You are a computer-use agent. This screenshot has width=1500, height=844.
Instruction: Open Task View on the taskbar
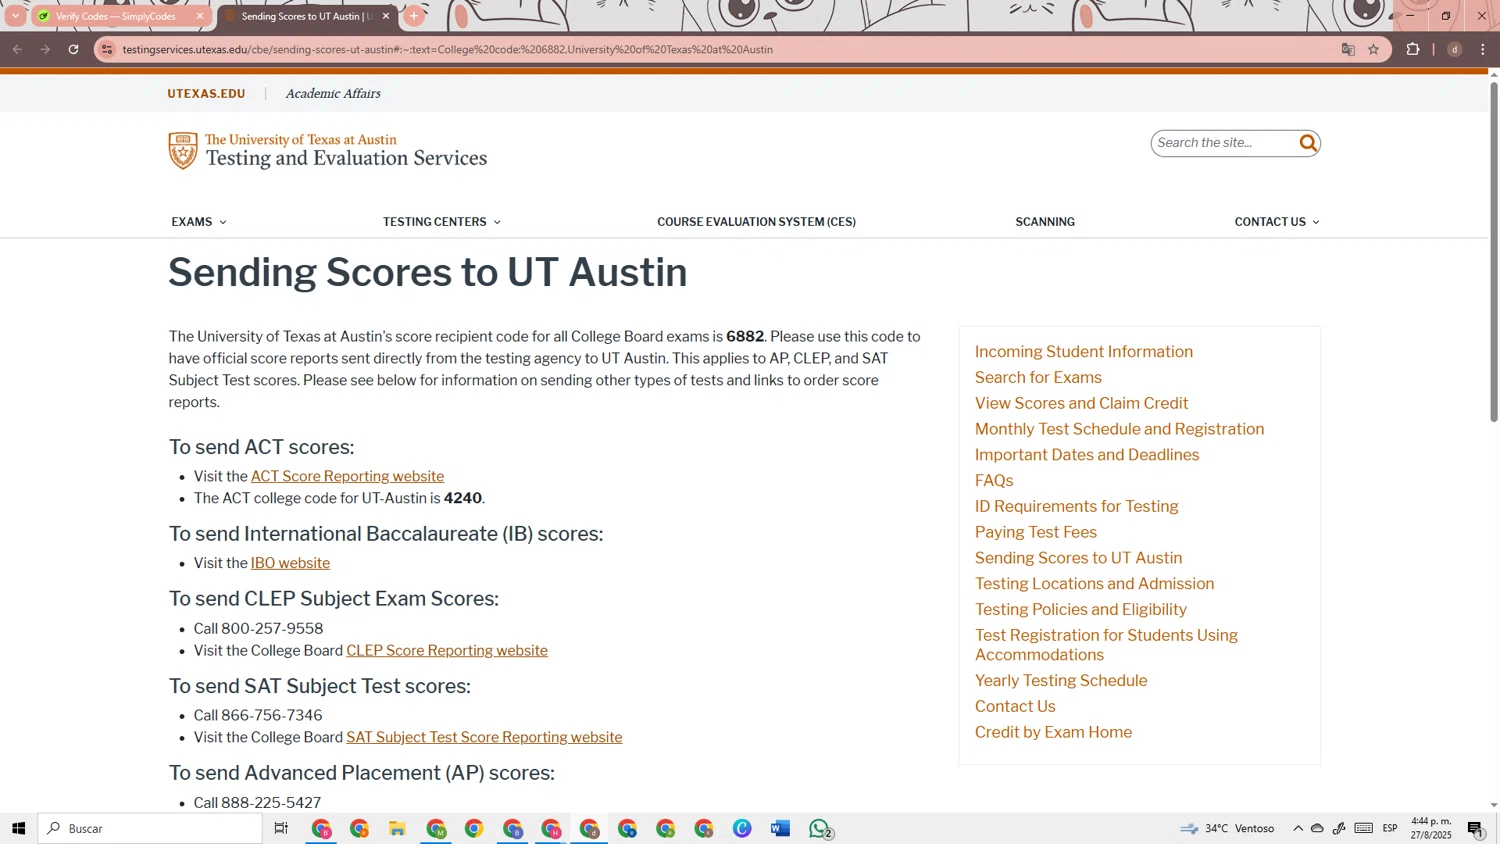tap(281, 828)
